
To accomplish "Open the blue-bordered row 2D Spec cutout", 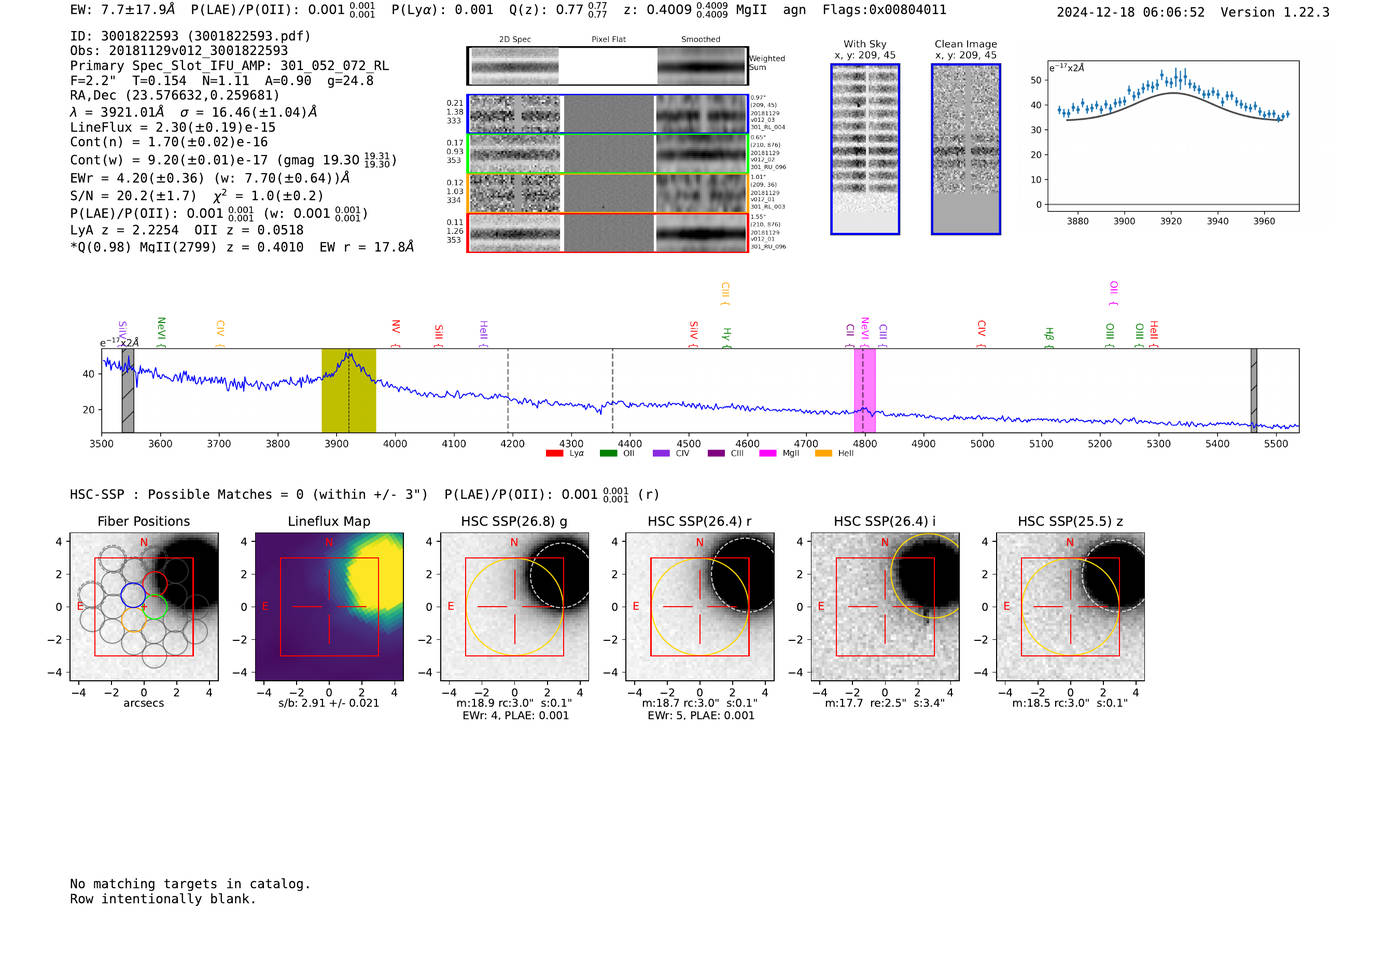I will click(515, 114).
